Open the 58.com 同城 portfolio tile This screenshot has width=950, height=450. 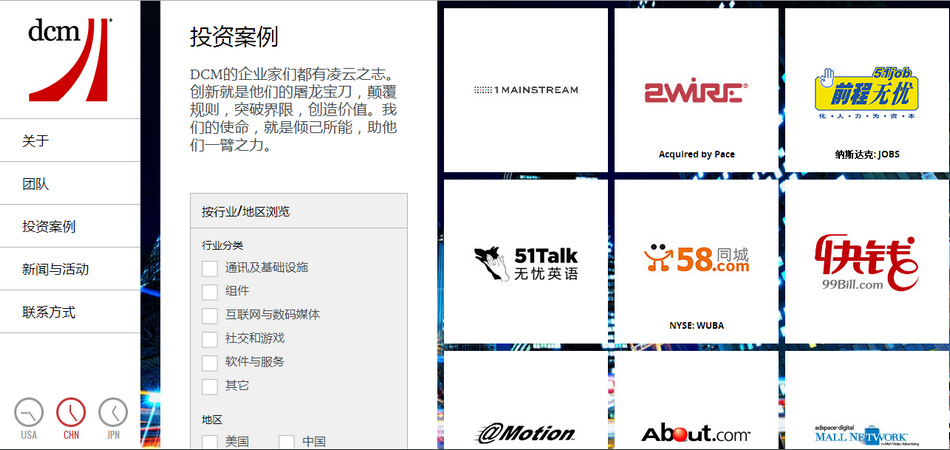click(696, 262)
